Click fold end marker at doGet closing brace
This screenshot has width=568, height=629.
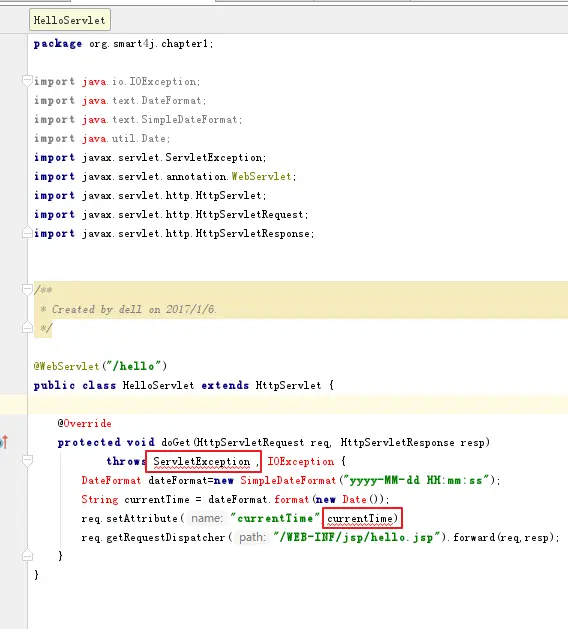27,556
